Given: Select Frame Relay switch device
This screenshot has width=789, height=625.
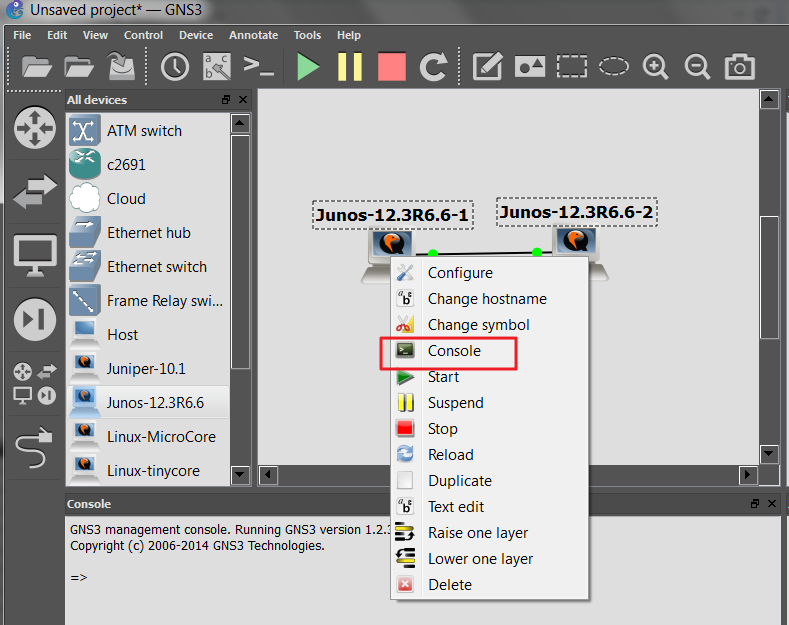Looking at the screenshot, I should [148, 300].
